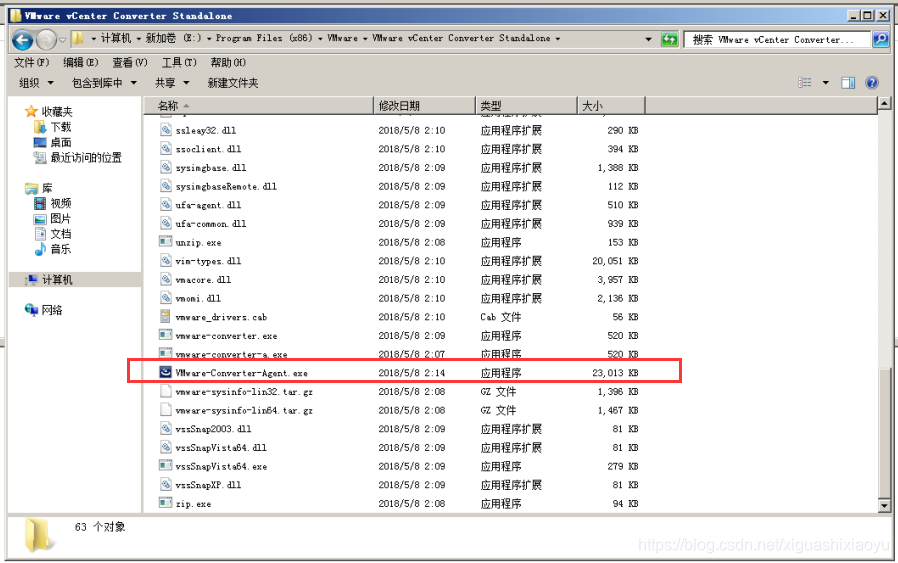Expand arrow after VMware vCenter Converter Standalone breadcrumb
898x563 pixels.
(557, 39)
